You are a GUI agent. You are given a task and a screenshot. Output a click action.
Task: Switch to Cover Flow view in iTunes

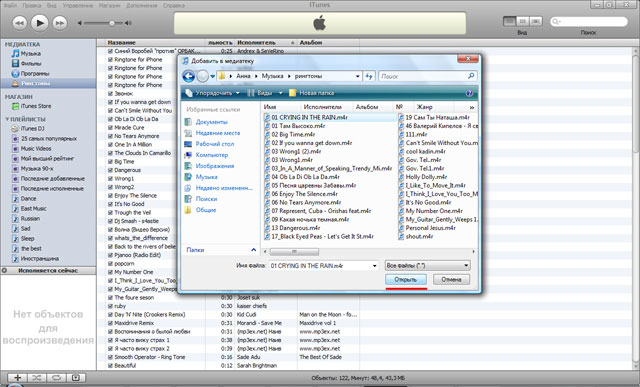536,21
